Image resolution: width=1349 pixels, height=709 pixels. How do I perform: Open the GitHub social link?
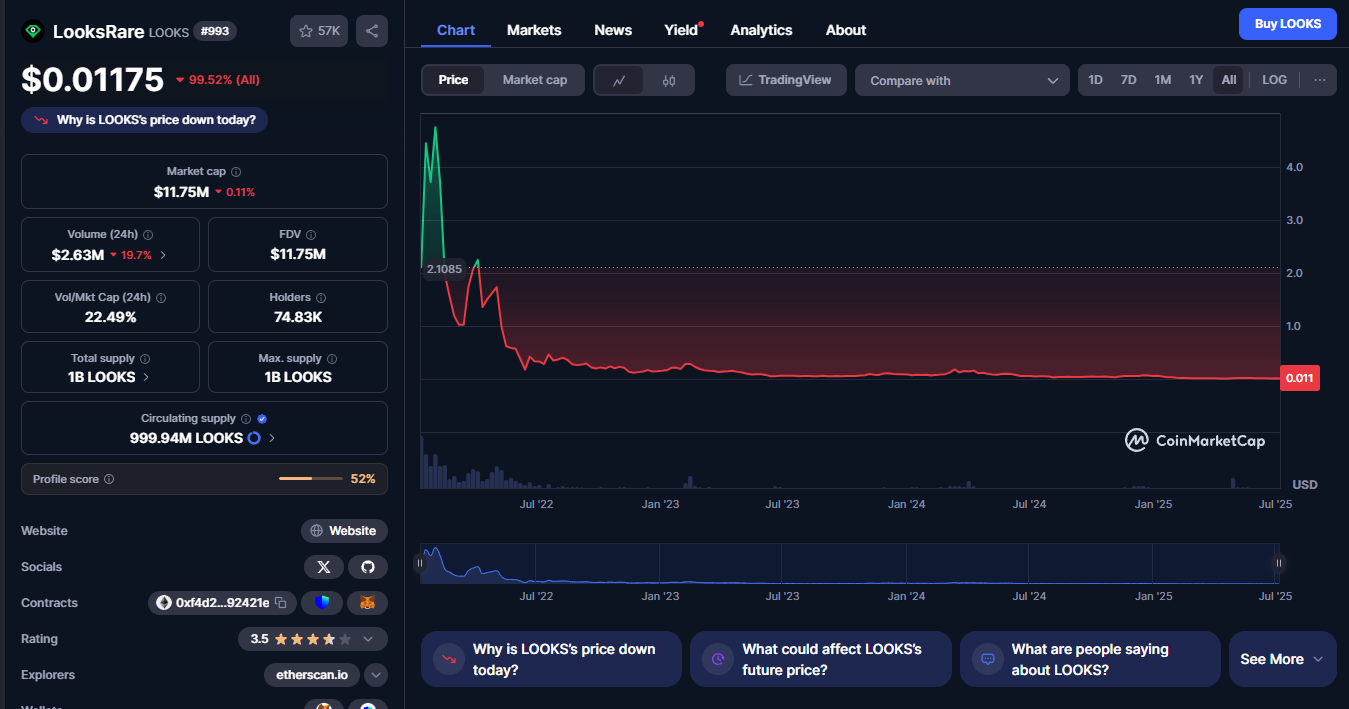[x=368, y=567]
